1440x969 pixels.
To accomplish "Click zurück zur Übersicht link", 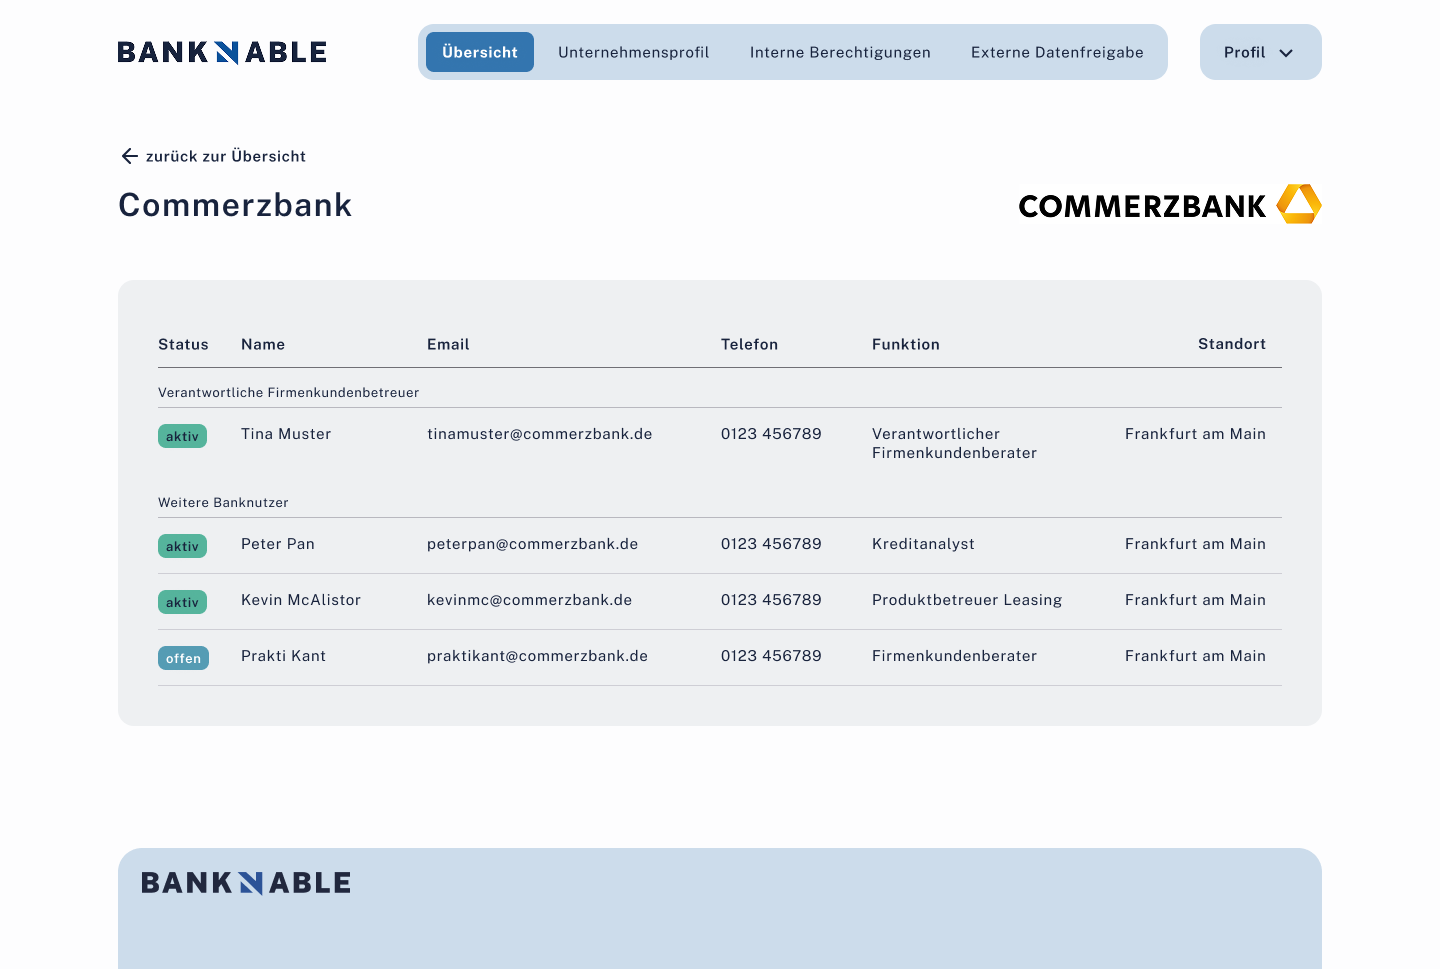I will (x=226, y=156).
